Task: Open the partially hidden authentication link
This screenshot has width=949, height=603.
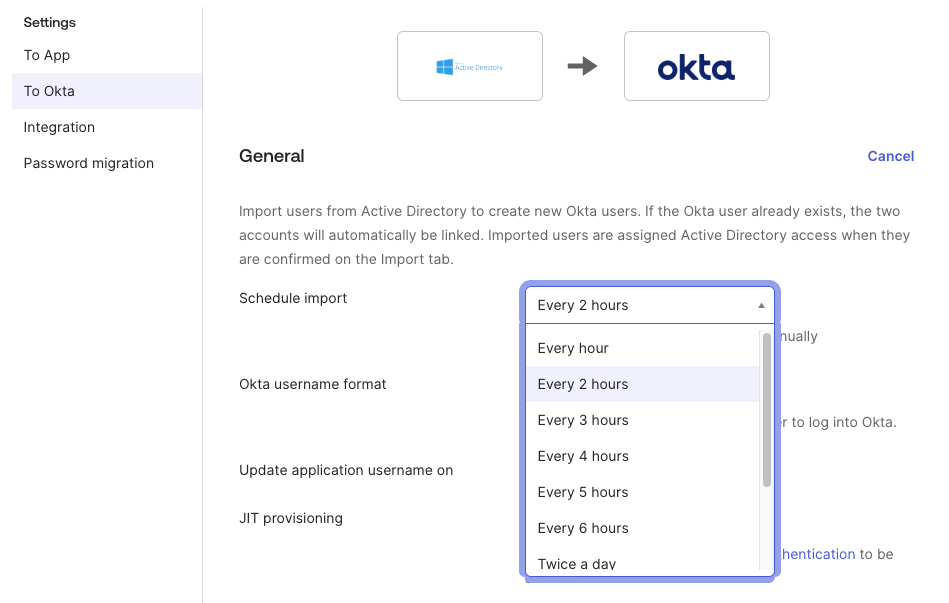Action: pyautogui.click(x=818, y=554)
